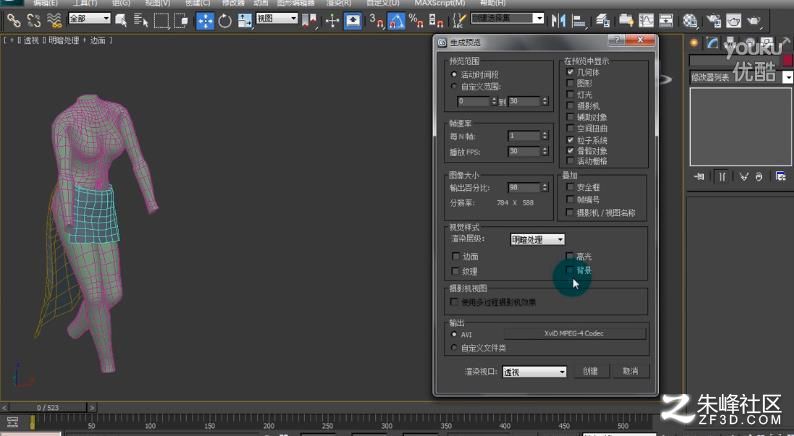This screenshot has width=794, height=436.
Task: Enable the 帧编号 overlay checkbox
Action: click(x=570, y=200)
